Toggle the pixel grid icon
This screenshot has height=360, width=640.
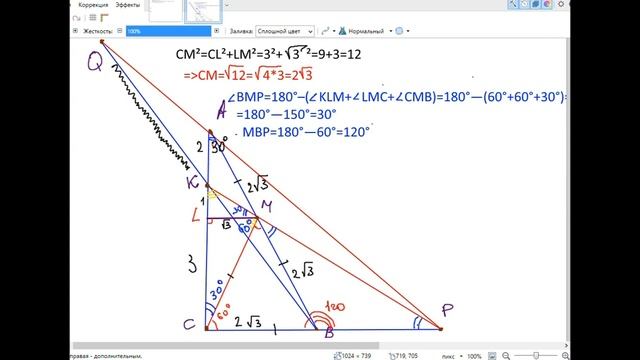(93, 18)
